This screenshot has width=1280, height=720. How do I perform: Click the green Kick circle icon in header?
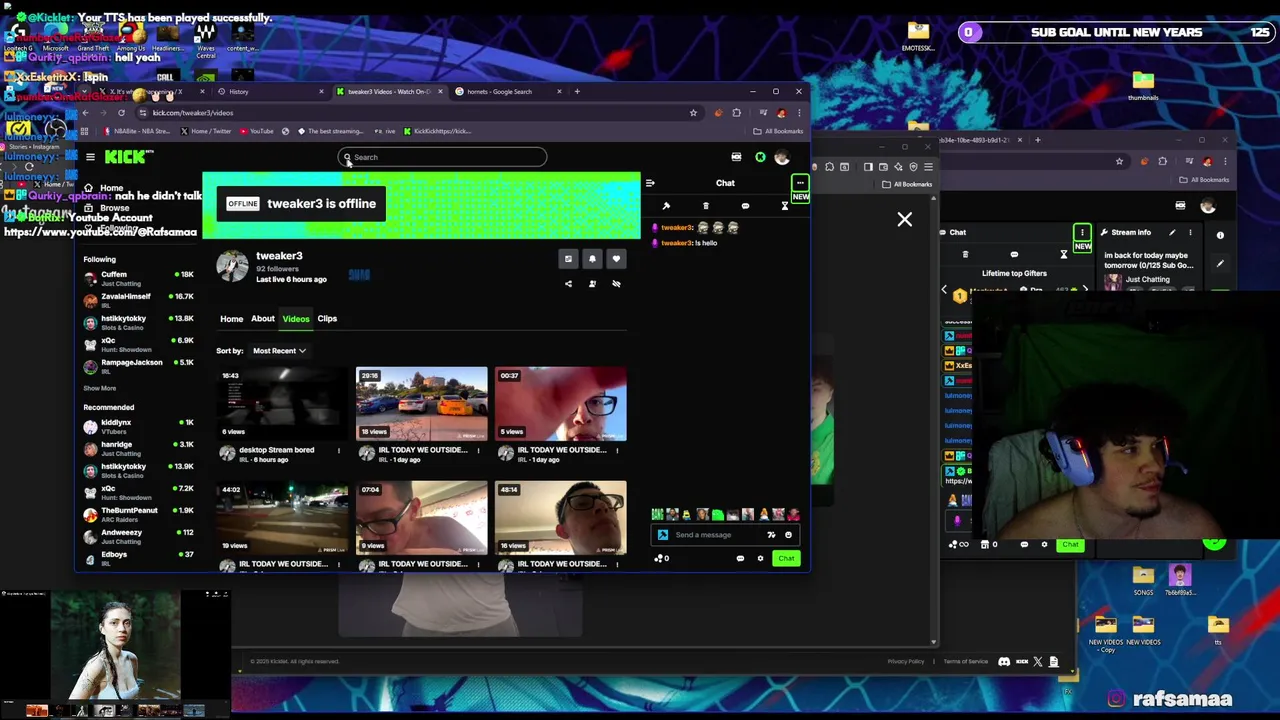(x=760, y=157)
